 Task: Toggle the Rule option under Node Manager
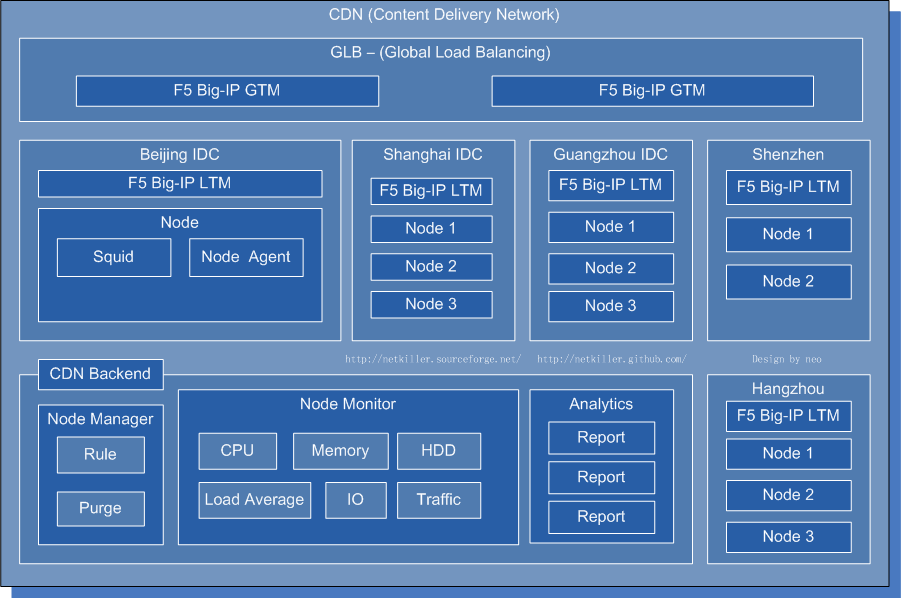[100, 455]
